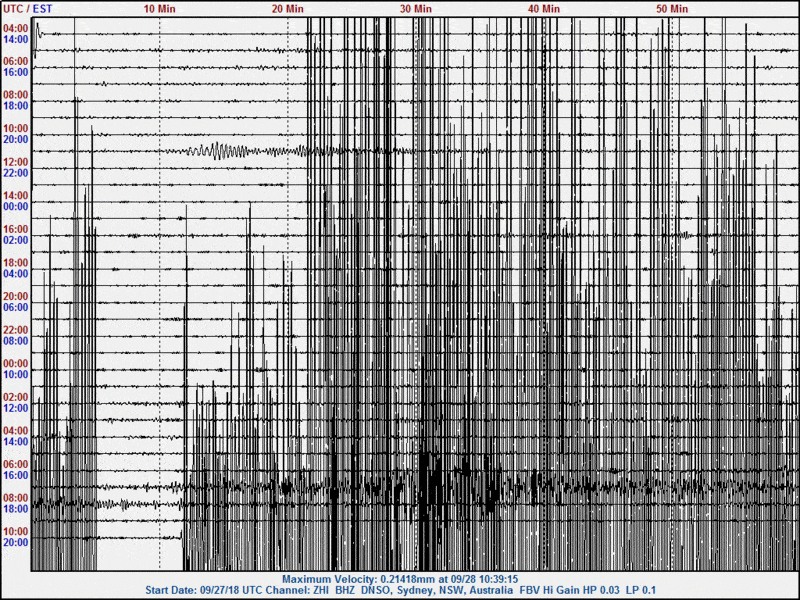Select the blue 22:00 EST row label
800x600 pixels.
point(15,173)
